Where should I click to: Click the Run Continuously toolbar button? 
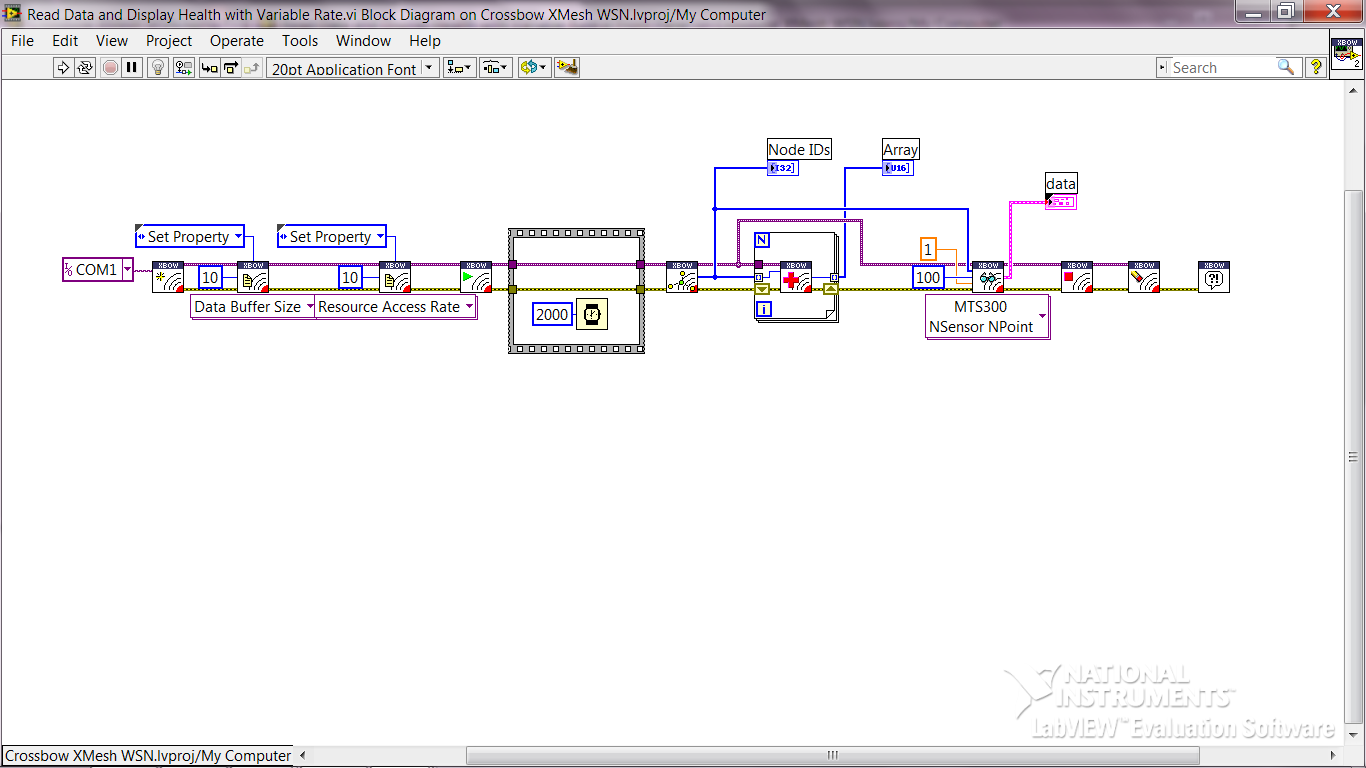coord(85,68)
